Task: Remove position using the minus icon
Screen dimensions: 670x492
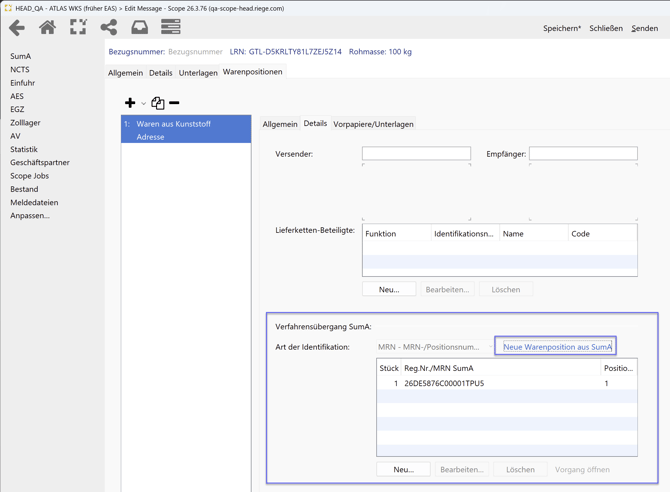Action: (x=174, y=103)
